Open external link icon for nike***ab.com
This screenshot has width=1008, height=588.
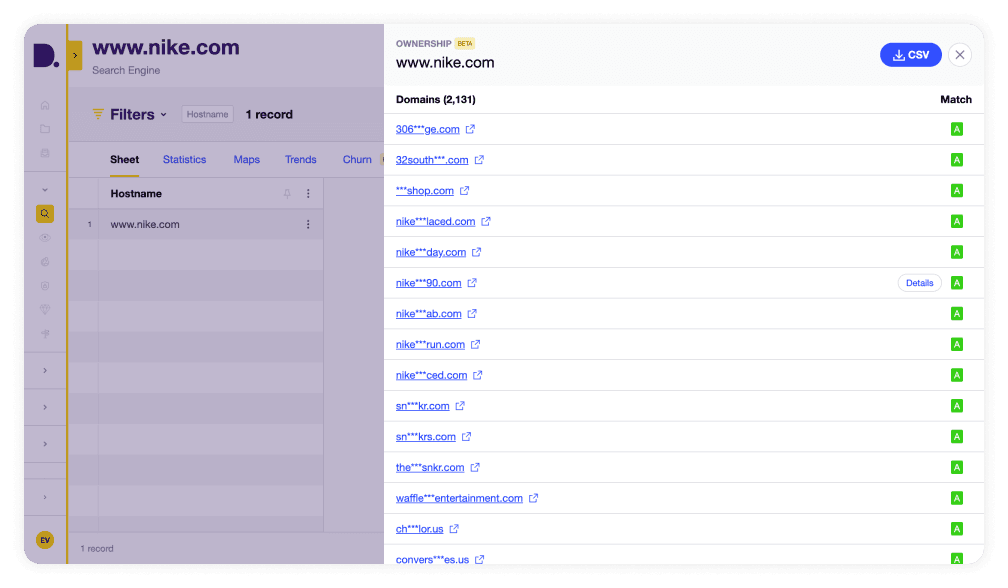(x=472, y=314)
